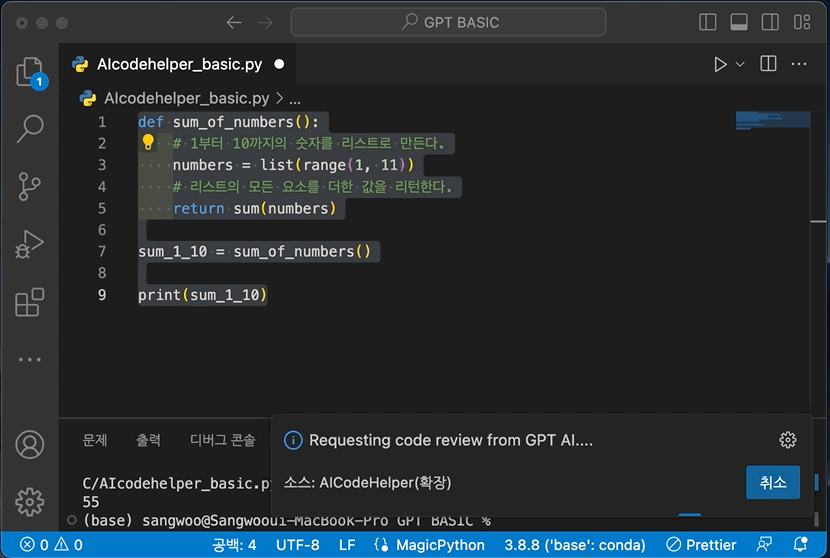This screenshot has width=830, height=558.
Task: Show additional views ellipsis in activity bar
Action: click(30, 359)
